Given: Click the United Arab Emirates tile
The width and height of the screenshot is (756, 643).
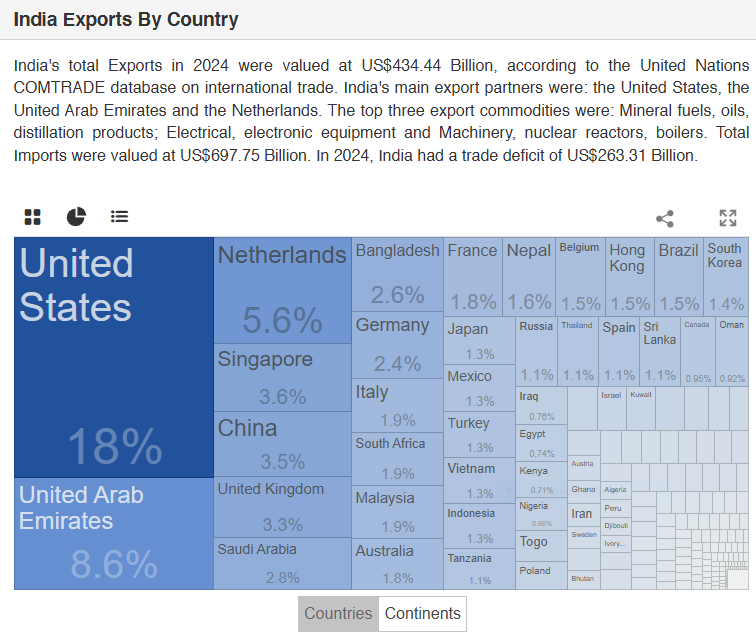Looking at the screenshot, I should (x=114, y=534).
